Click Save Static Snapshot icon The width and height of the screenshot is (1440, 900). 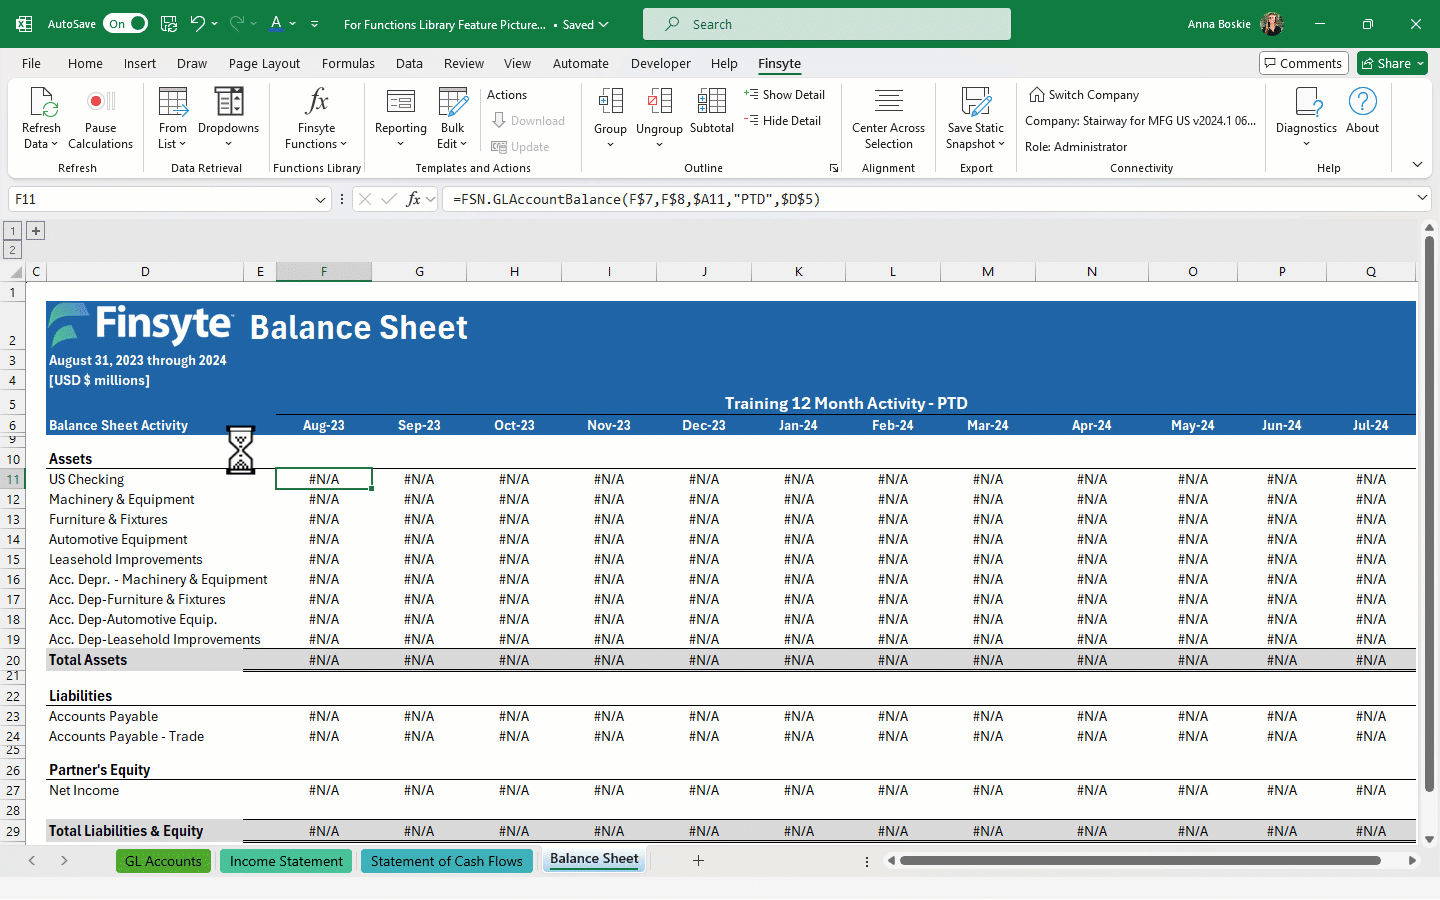[975, 102]
